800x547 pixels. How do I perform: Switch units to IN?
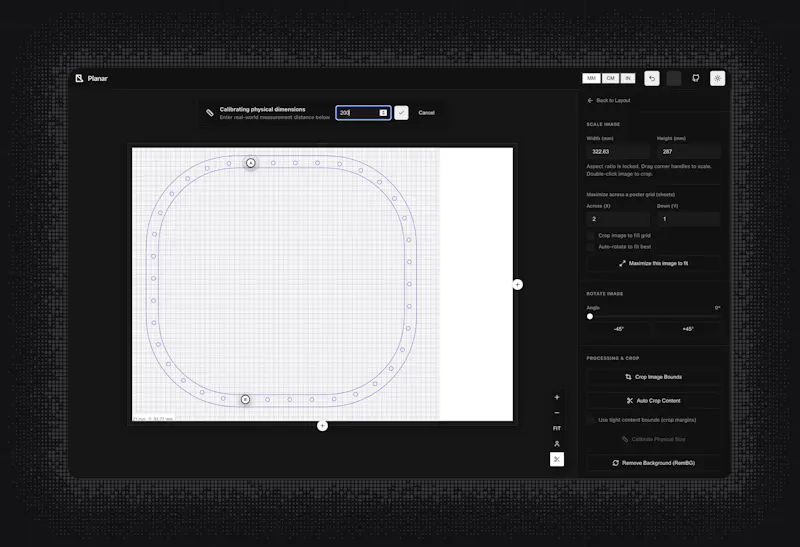click(628, 78)
